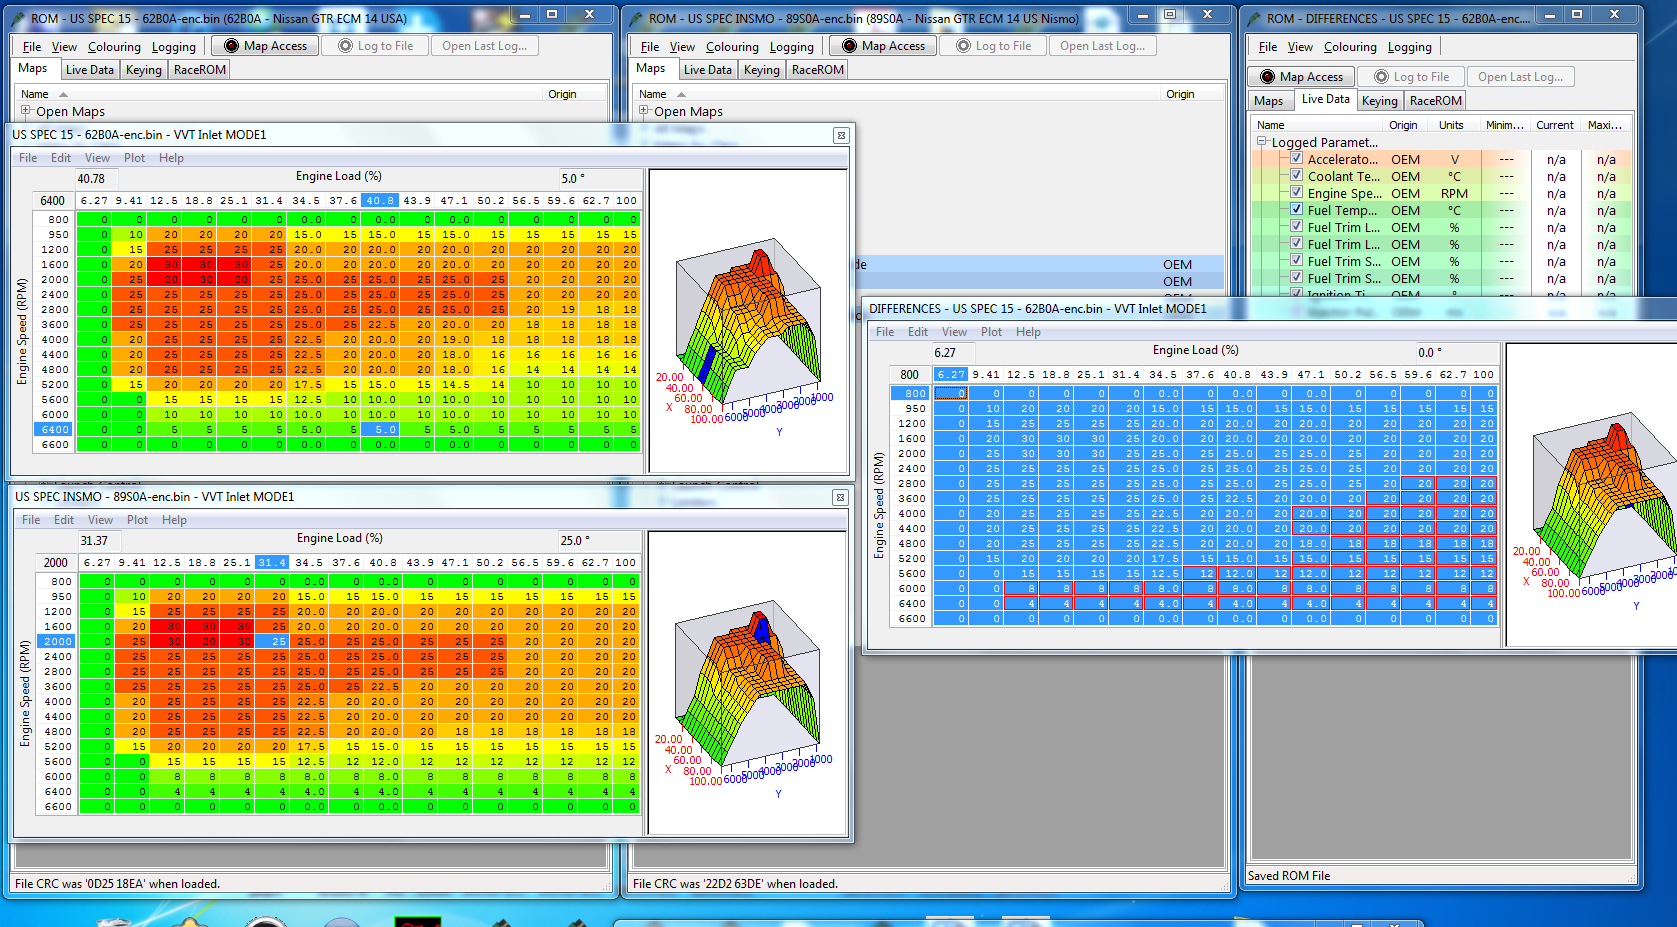Select highlighted 6.27 column header in DIFFERENCES map
1677x927 pixels.
point(951,375)
